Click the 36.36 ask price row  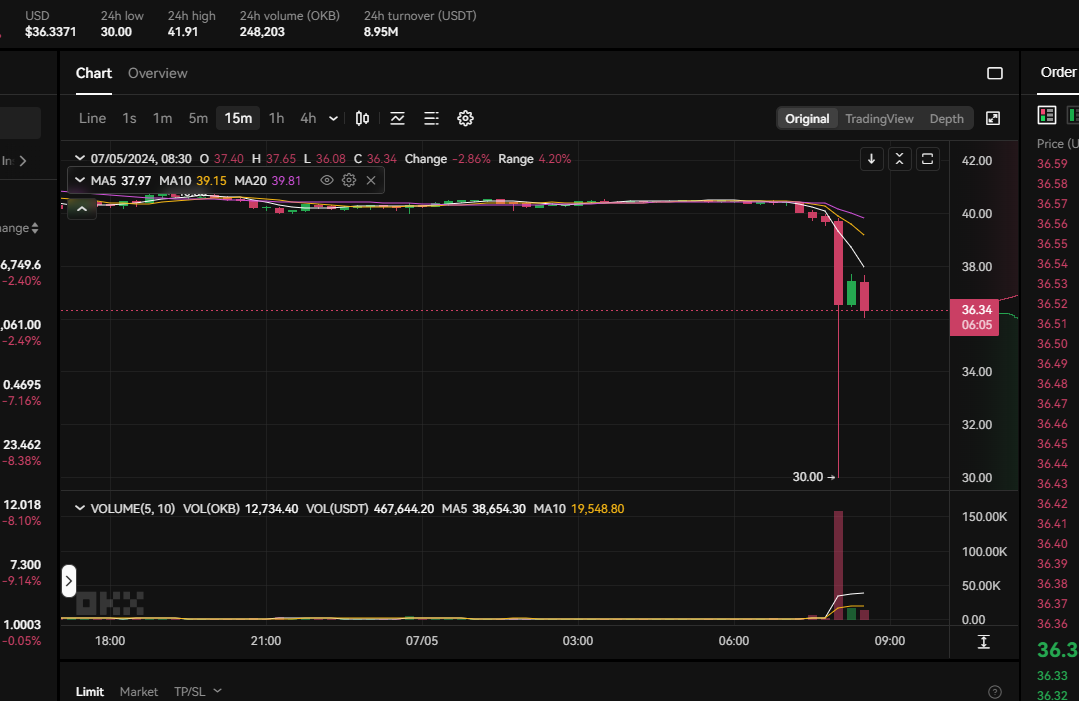point(1053,623)
